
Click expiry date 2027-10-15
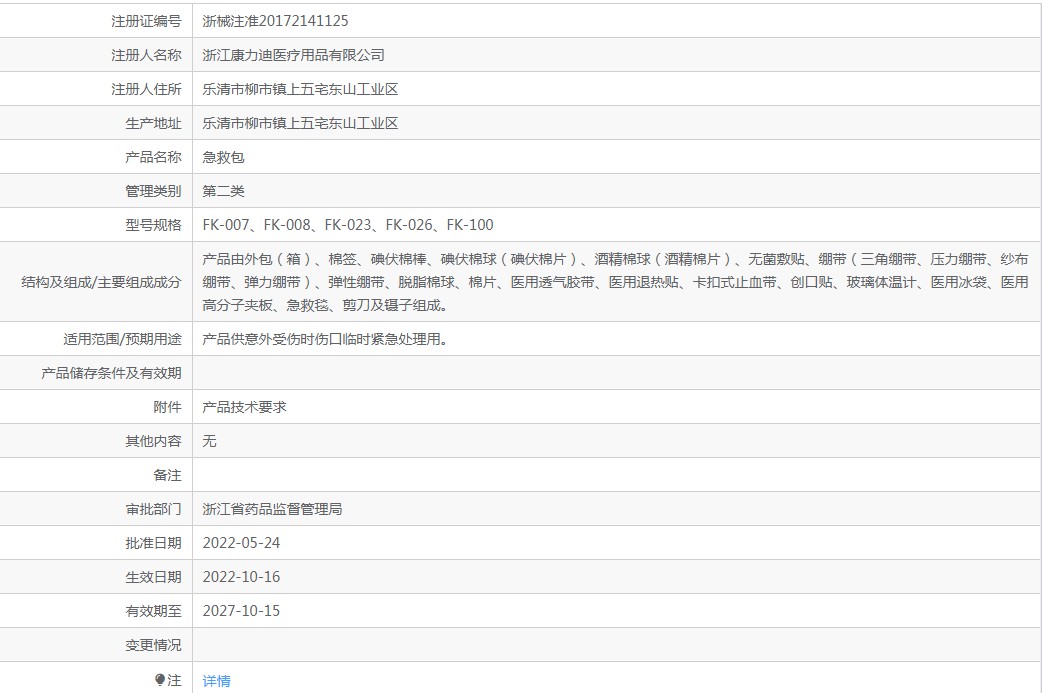coord(242,611)
